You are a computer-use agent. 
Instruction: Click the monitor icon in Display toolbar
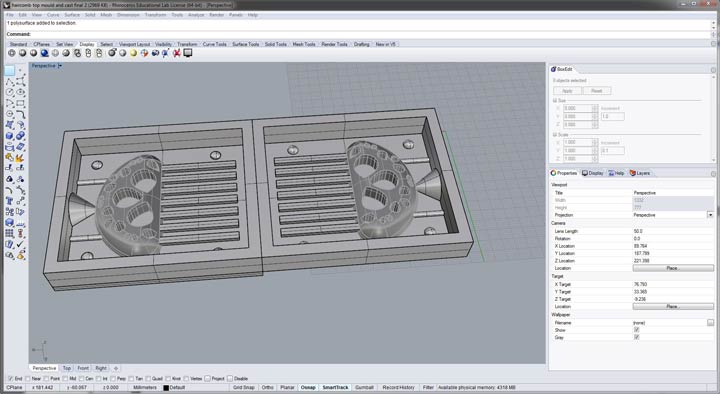tap(188, 53)
